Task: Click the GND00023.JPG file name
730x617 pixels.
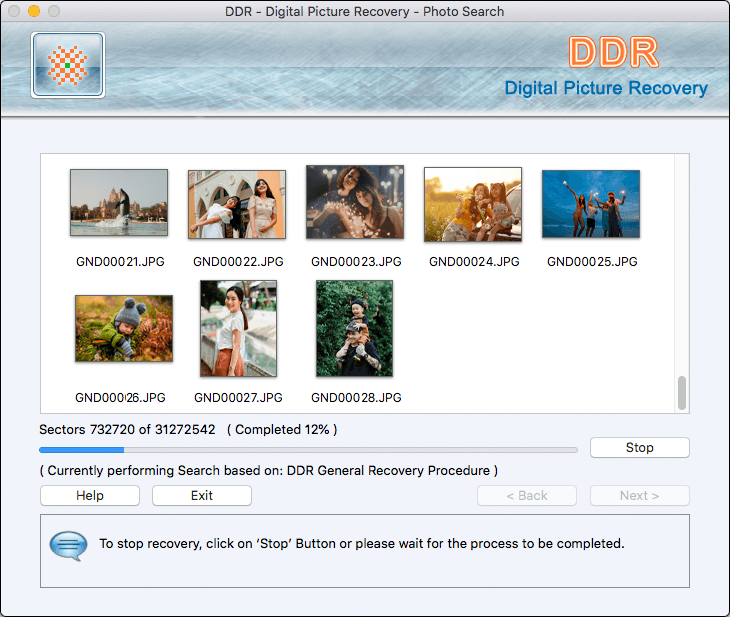Action: click(356, 262)
